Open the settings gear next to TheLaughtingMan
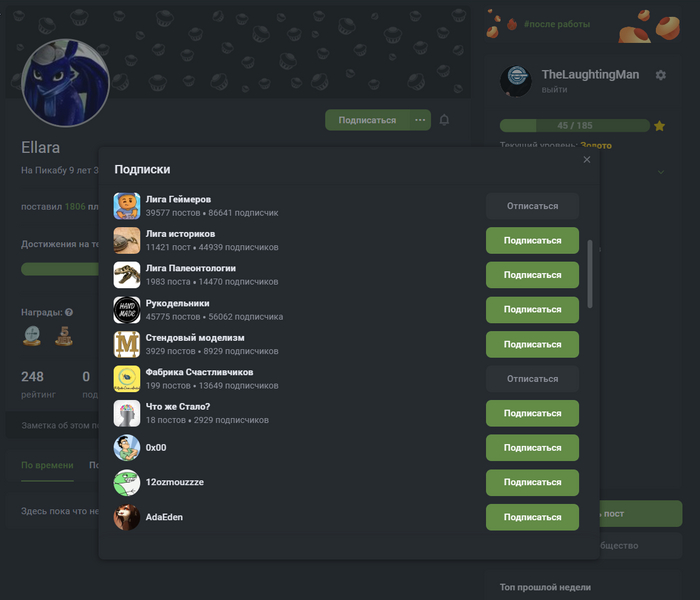Image resolution: width=700 pixels, height=600 pixels. click(661, 75)
